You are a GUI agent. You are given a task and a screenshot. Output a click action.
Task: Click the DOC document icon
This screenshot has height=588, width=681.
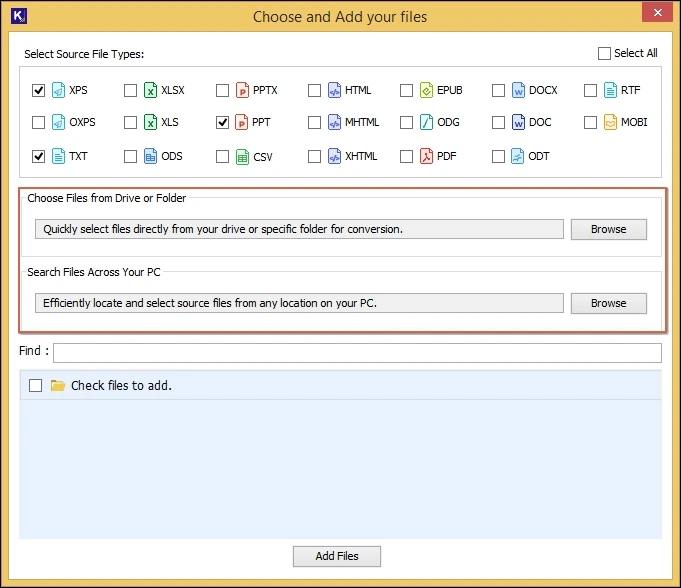[x=518, y=122]
